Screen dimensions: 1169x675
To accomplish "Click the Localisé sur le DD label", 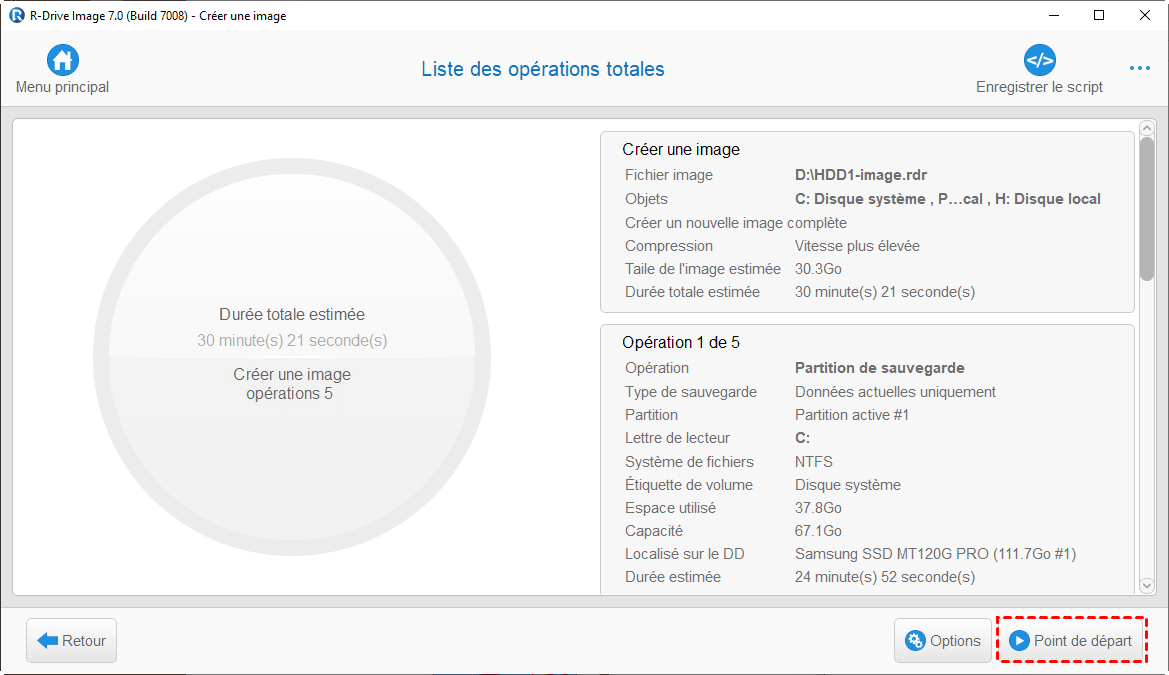I will tap(684, 554).
